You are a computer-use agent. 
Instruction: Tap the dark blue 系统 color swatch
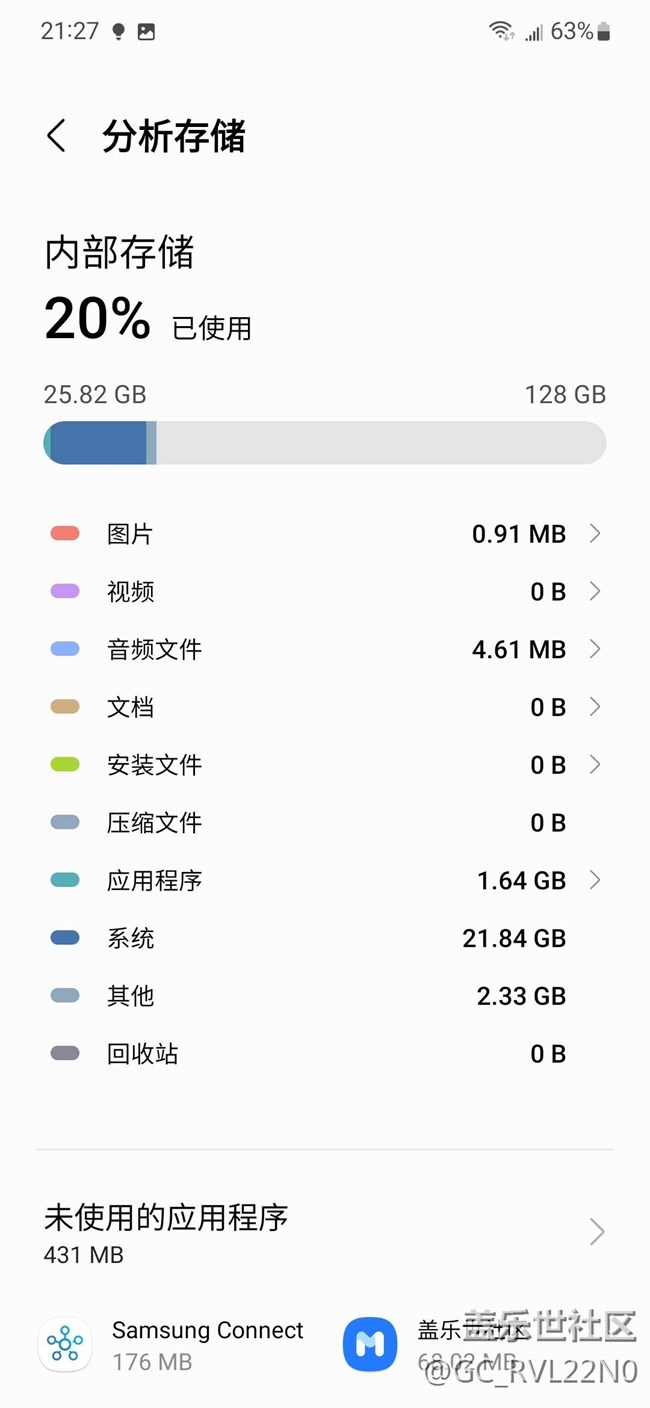coord(65,938)
